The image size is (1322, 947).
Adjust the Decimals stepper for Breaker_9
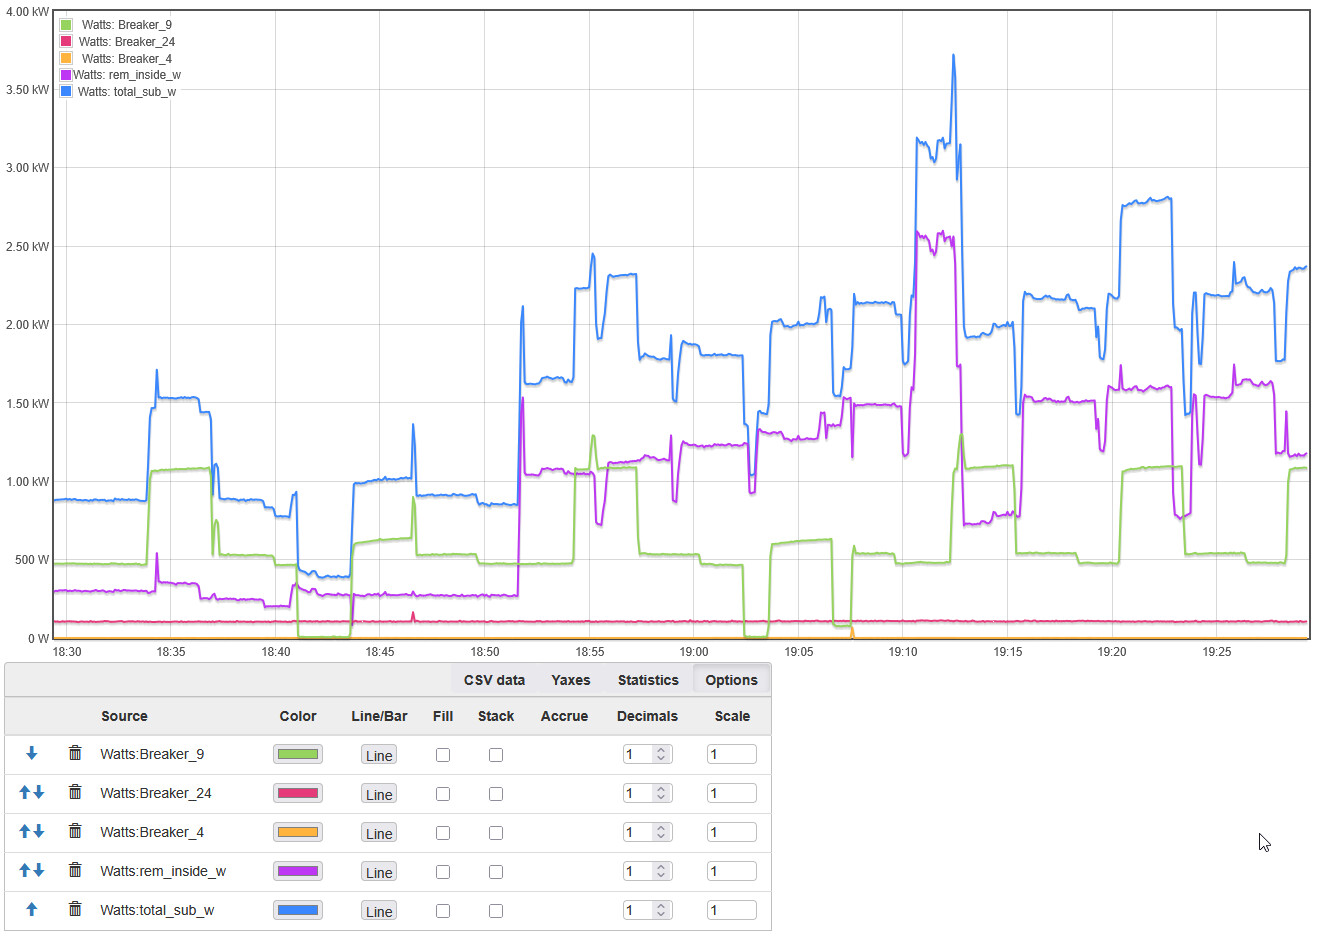click(660, 754)
